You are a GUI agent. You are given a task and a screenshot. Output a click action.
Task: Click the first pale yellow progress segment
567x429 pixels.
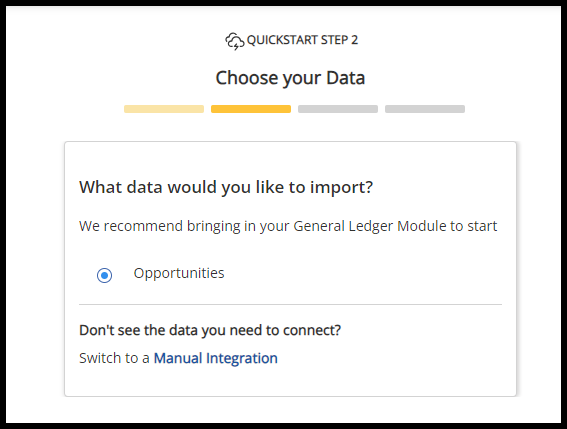(x=164, y=109)
